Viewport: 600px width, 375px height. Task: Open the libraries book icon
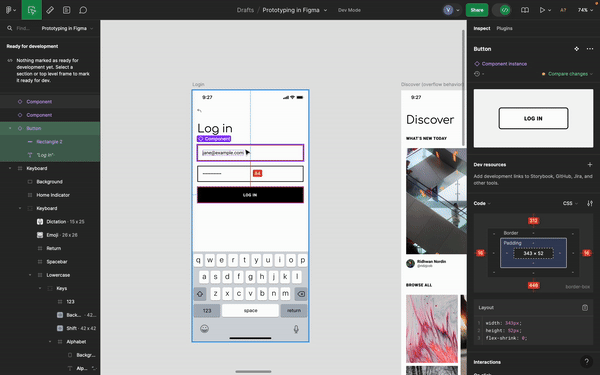(525, 10)
